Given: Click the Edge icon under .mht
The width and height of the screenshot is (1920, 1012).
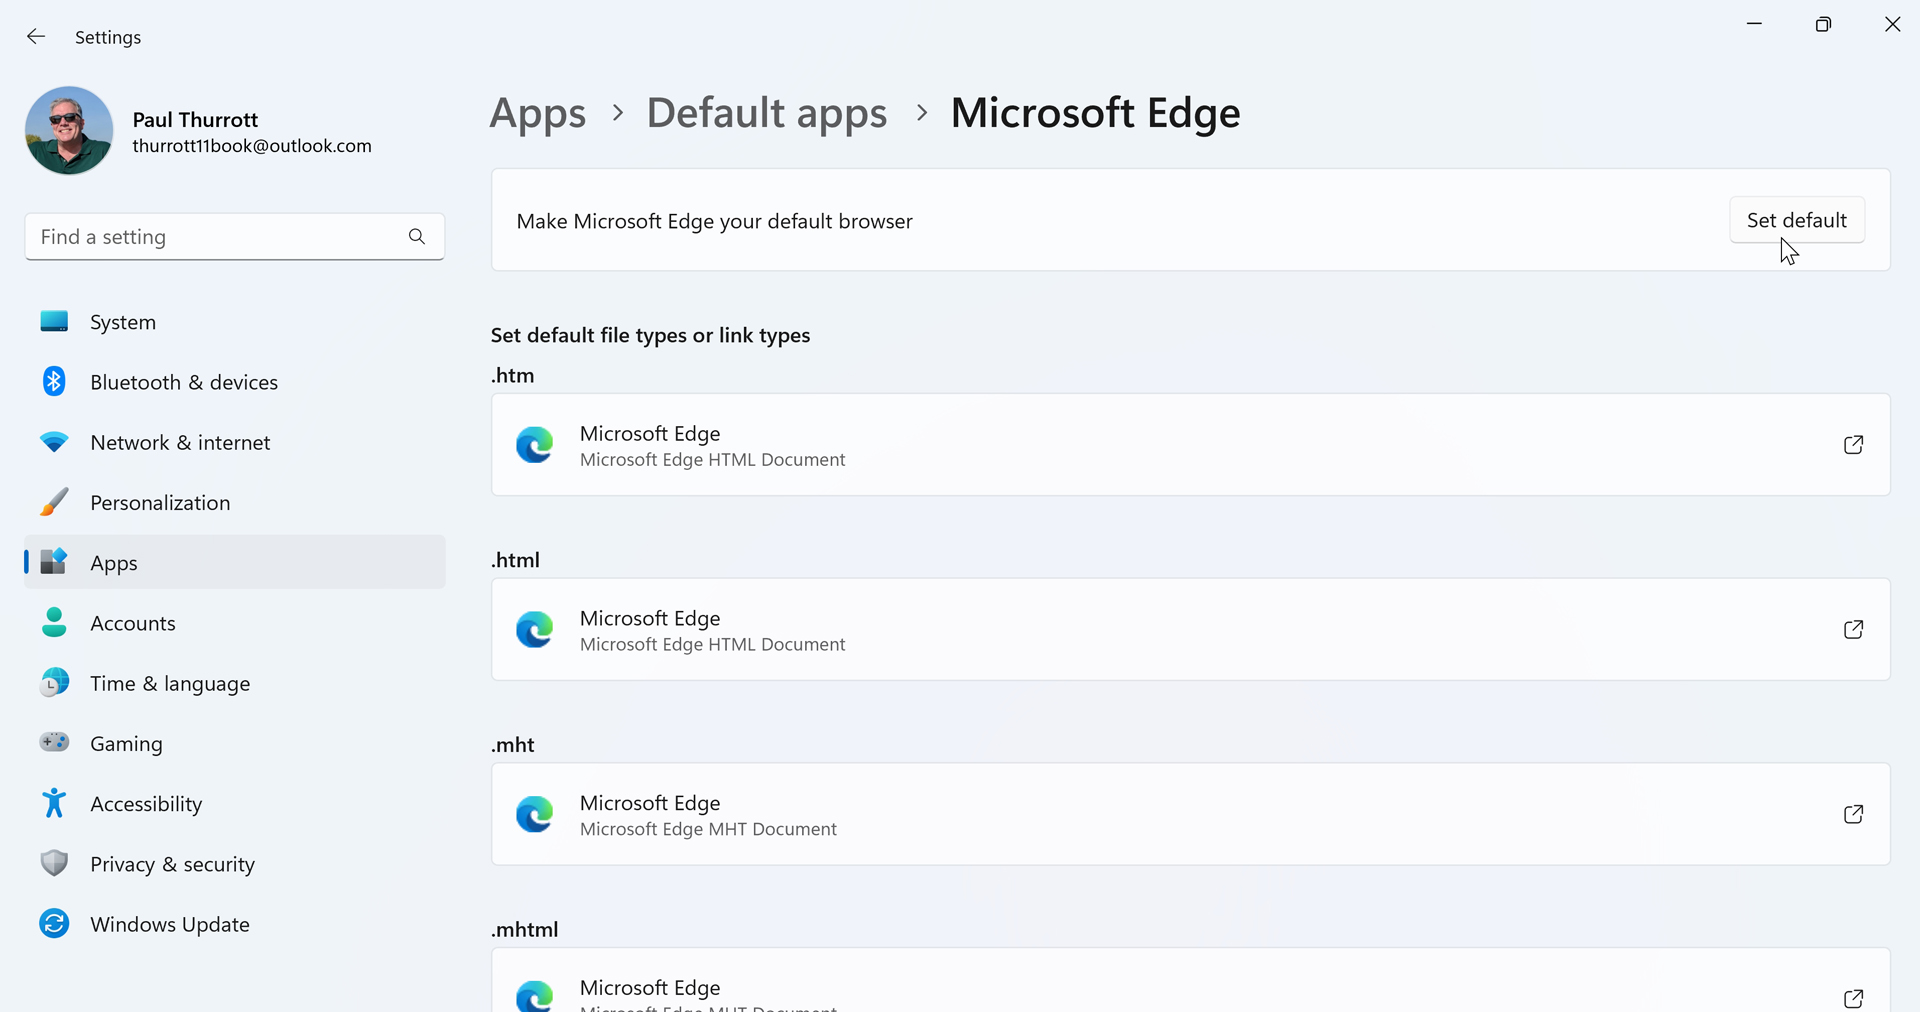Looking at the screenshot, I should click(x=535, y=815).
